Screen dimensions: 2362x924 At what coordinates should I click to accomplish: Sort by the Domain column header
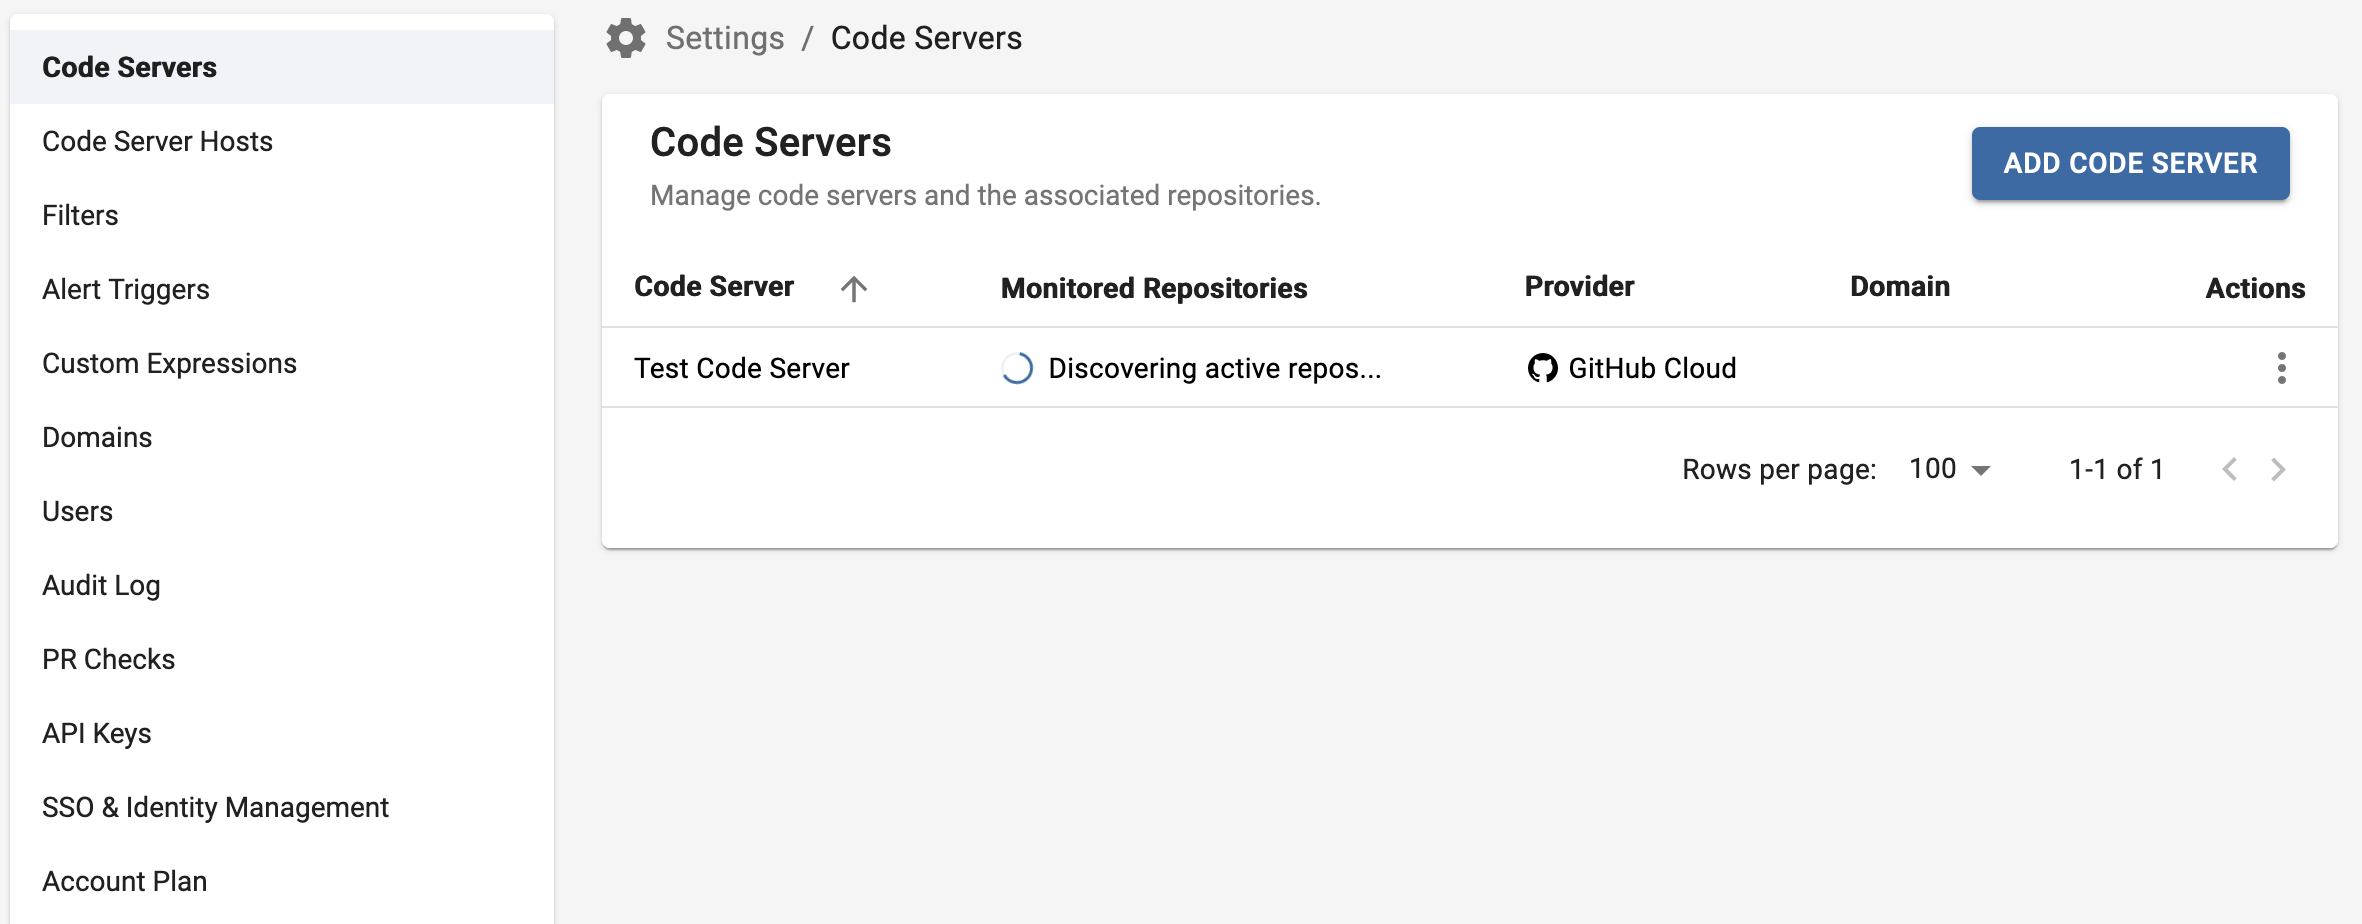click(1900, 287)
